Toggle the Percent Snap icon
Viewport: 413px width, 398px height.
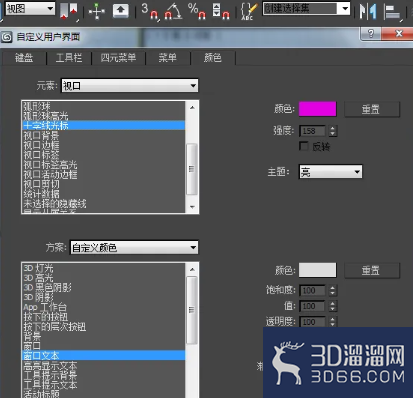point(197,11)
